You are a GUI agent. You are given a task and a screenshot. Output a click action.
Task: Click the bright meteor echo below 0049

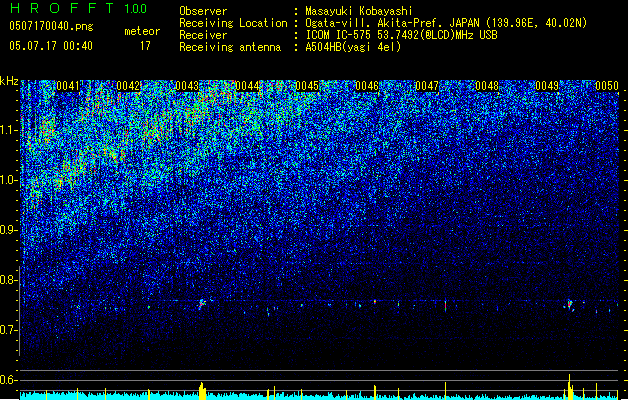(570, 305)
